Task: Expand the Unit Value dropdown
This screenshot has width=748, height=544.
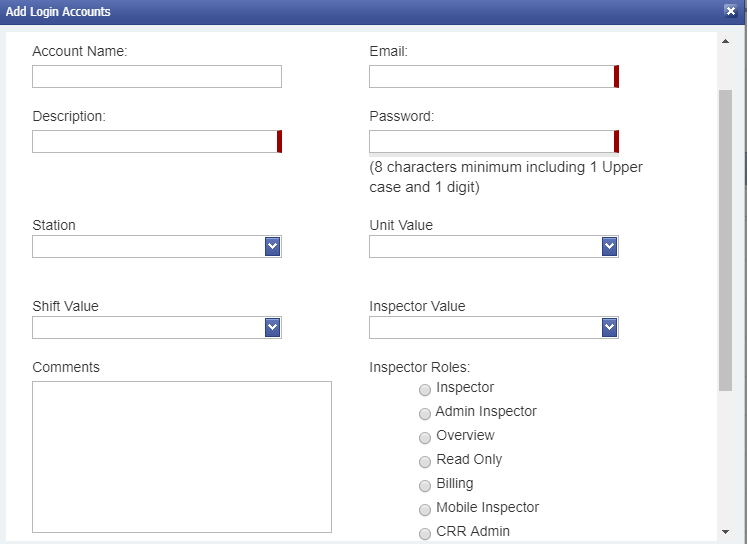Action: [609, 246]
